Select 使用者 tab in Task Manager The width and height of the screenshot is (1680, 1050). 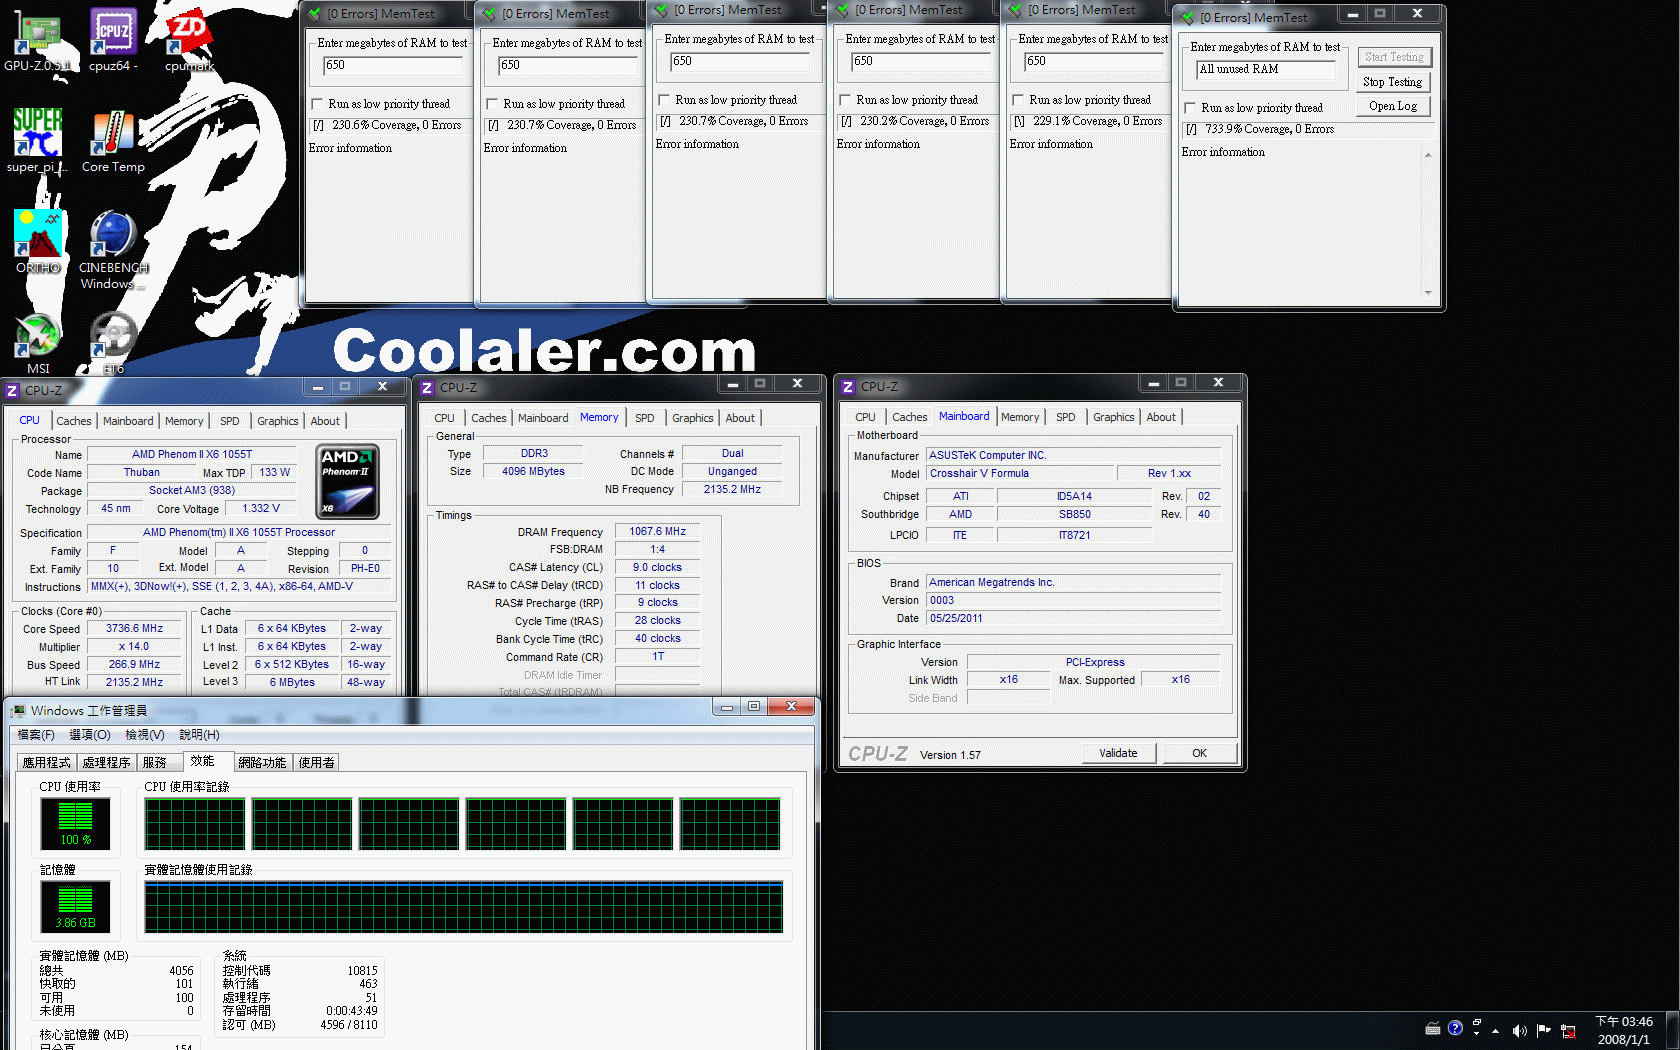[x=317, y=762]
